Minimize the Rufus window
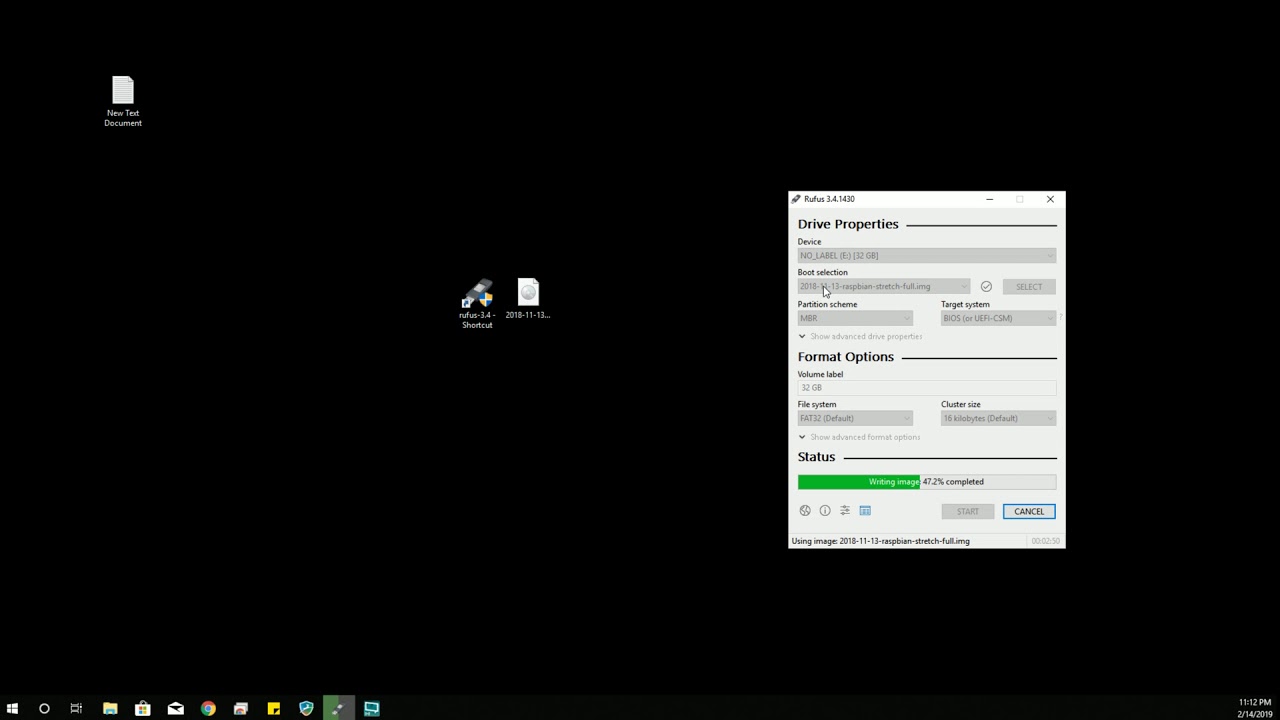Viewport: 1280px width, 720px height. coord(990,199)
